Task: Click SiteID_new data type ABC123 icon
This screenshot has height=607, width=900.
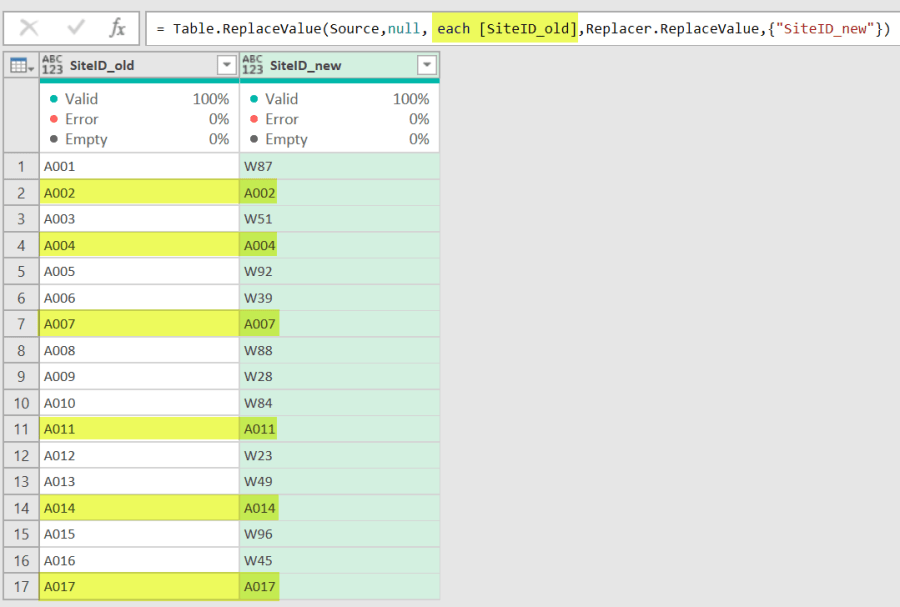Action: pos(253,65)
